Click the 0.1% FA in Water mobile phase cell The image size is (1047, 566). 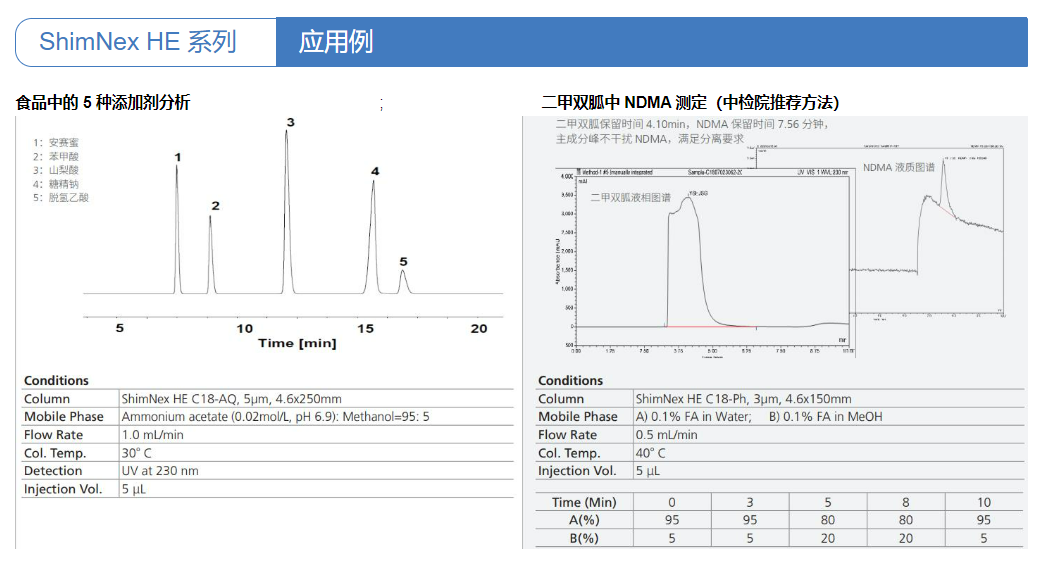coord(692,417)
